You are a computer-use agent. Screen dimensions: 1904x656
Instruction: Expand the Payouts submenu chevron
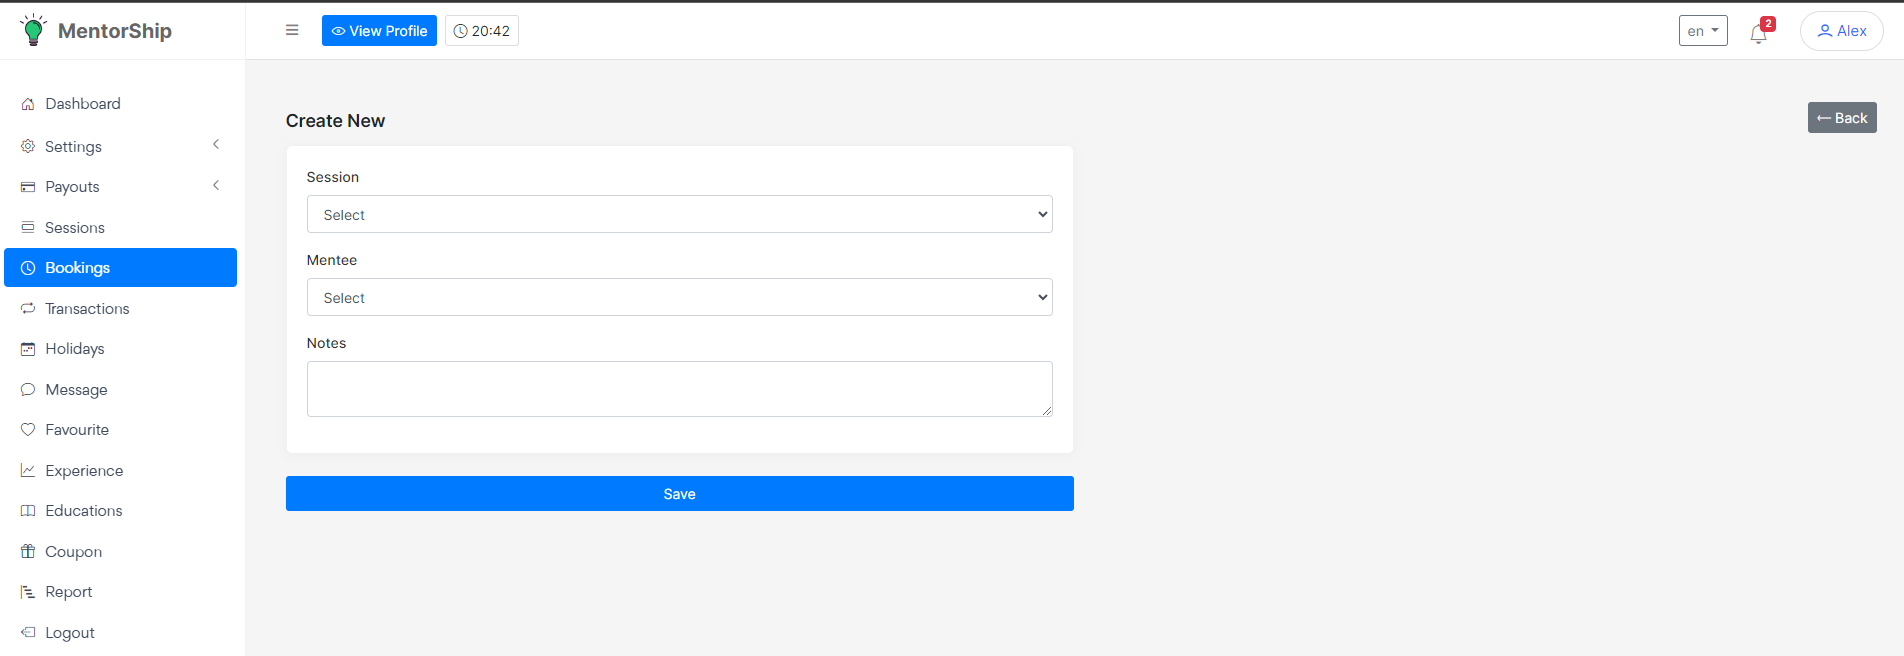216,186
